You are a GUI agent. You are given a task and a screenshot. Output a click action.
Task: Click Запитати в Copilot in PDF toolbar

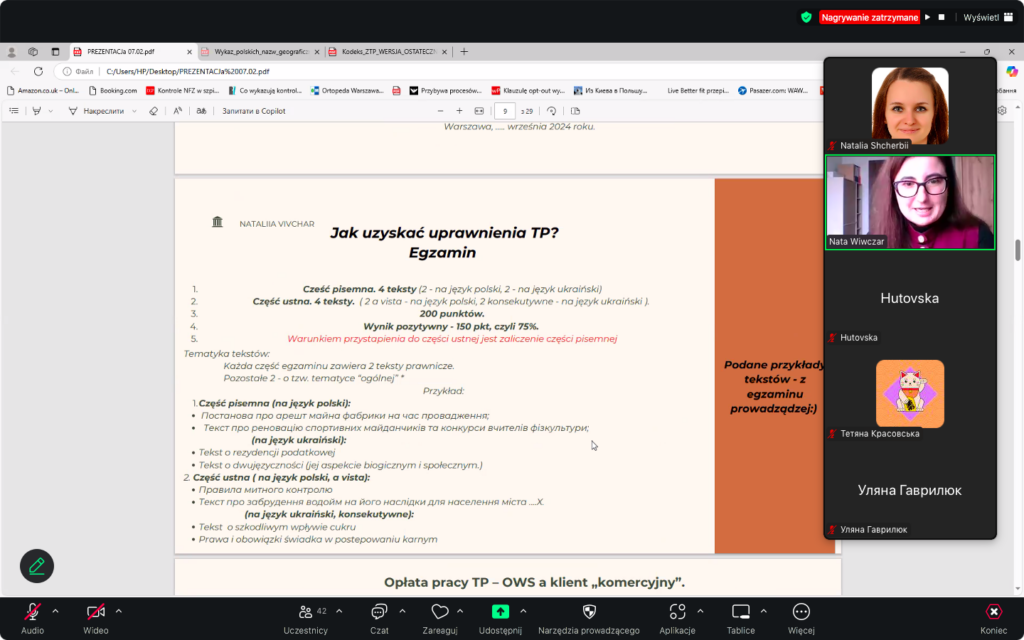[253, 111]
